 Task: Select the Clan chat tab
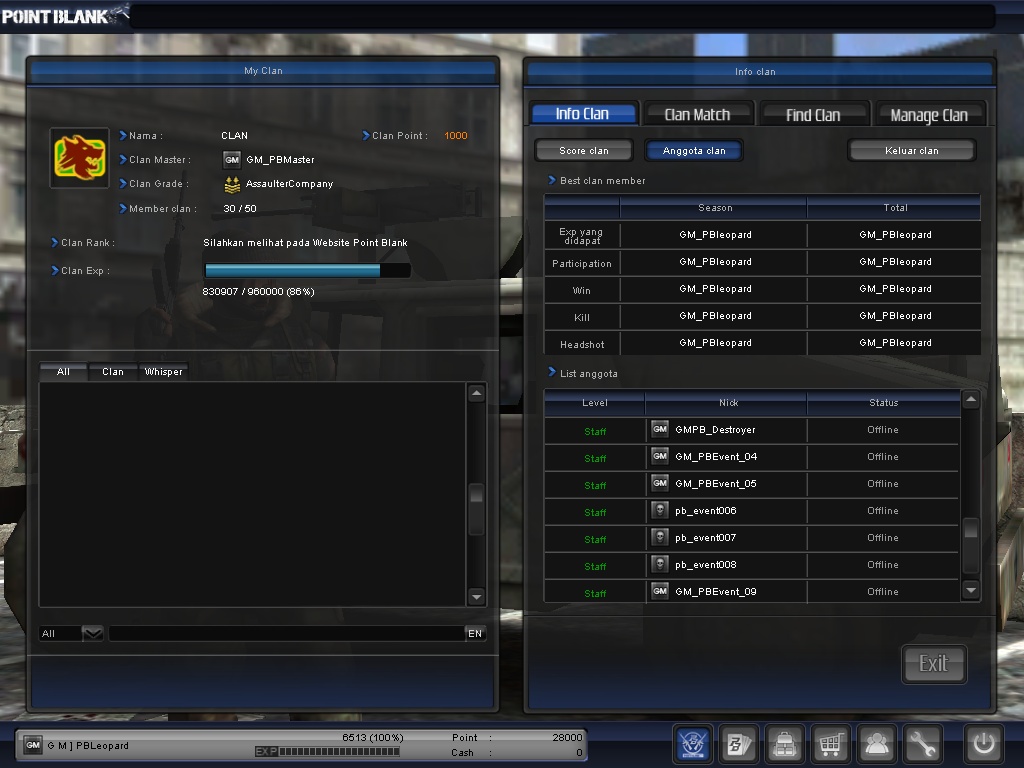pyautogui.click(x=112, y=372)
